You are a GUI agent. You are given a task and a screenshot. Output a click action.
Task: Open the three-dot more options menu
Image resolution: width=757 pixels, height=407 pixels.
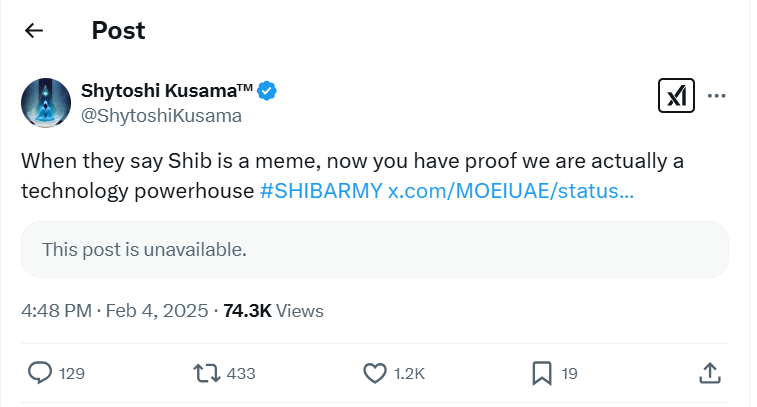click(x=716, y=96)
